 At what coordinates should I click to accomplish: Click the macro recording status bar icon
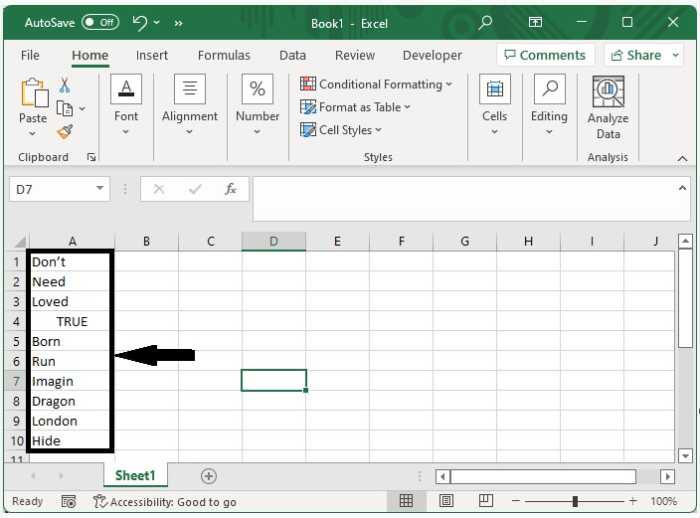tap(68, 501)
